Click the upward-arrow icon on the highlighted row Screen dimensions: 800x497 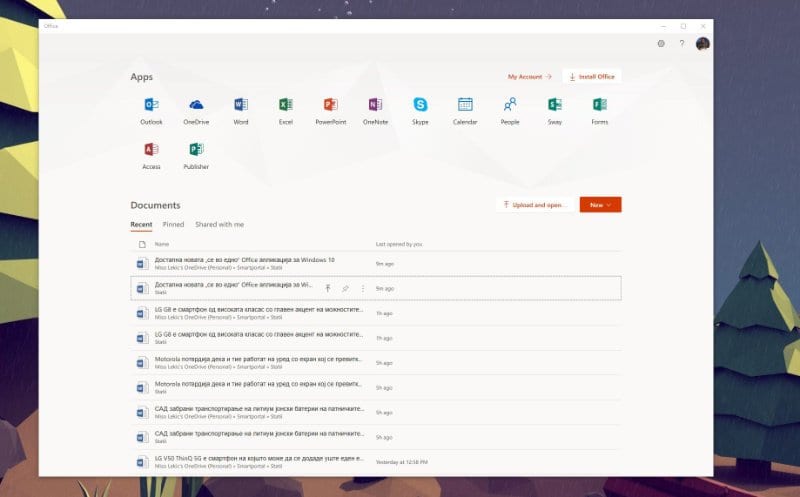328,288
